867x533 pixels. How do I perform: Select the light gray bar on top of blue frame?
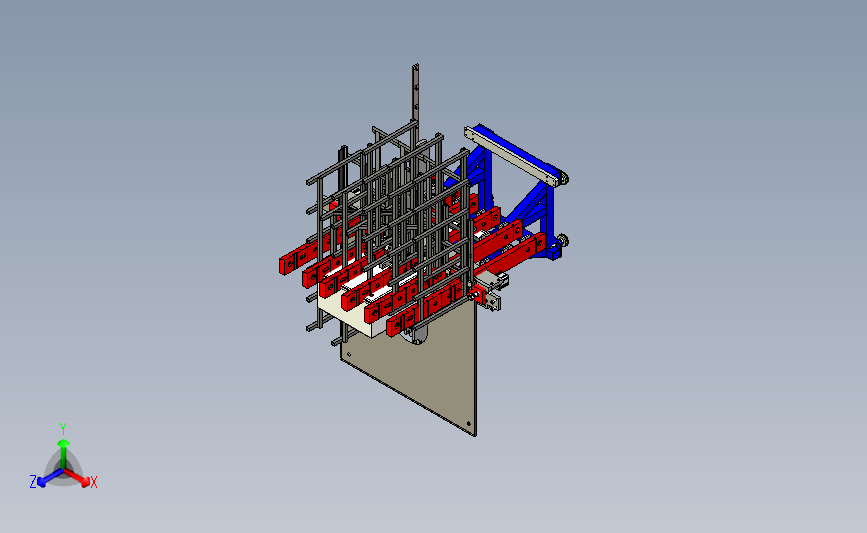(x=511, y=155)
